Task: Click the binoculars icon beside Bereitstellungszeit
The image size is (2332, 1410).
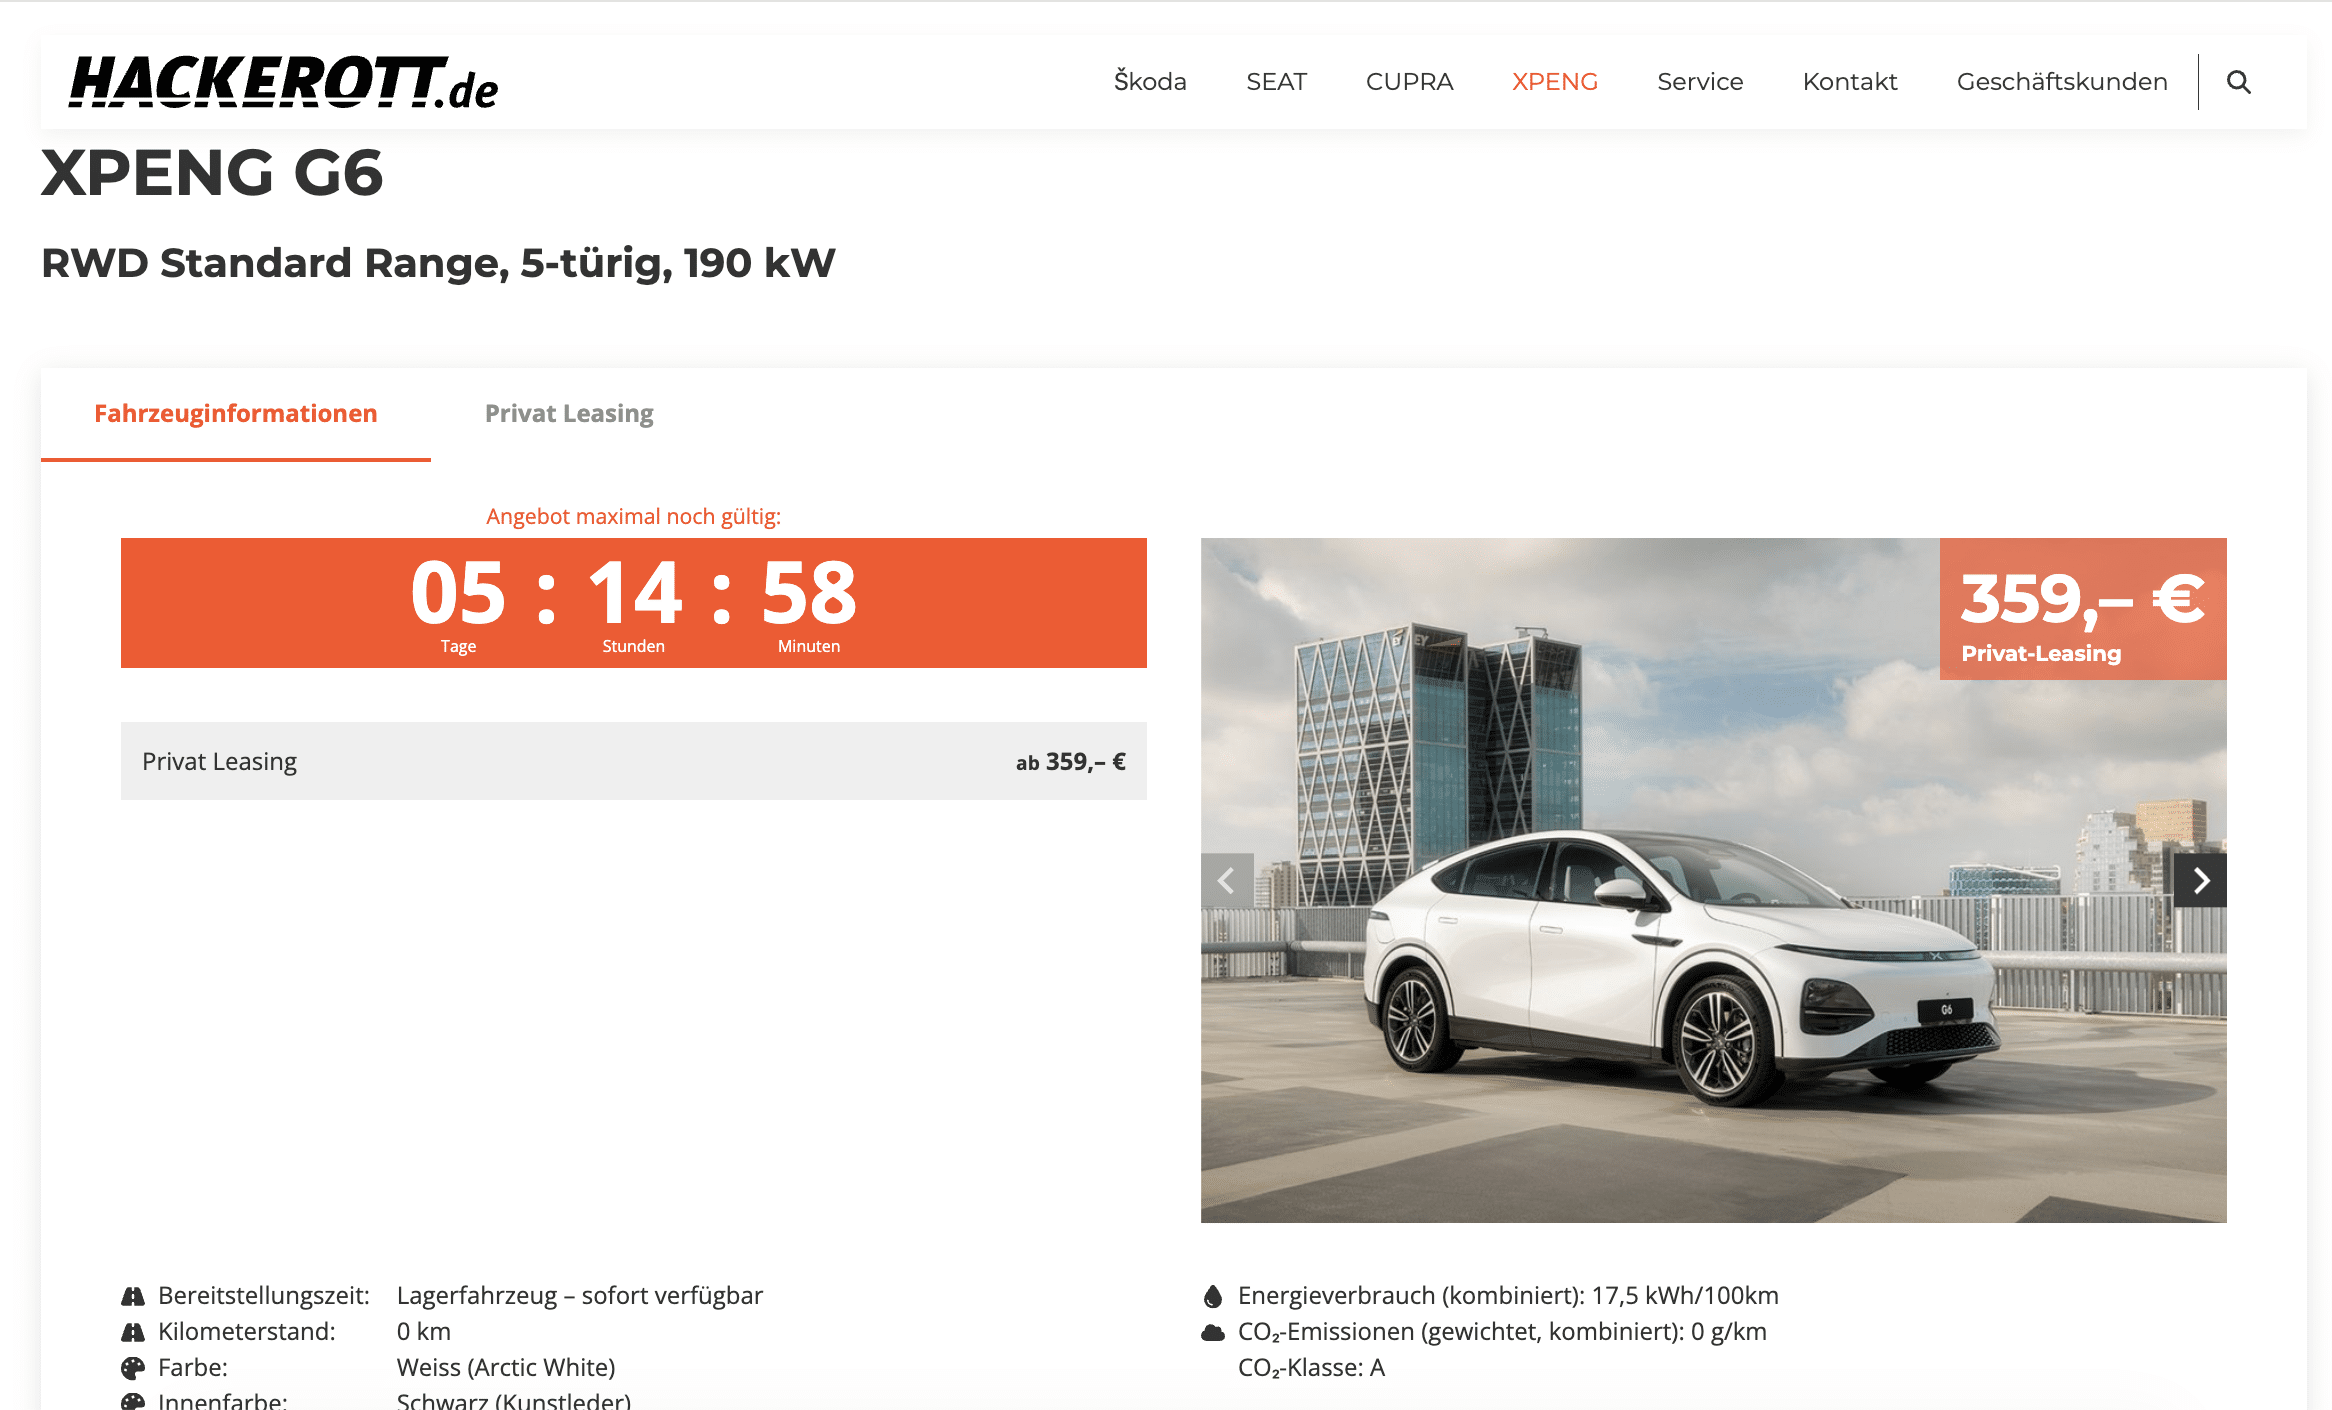Action: pos(133,1296)
